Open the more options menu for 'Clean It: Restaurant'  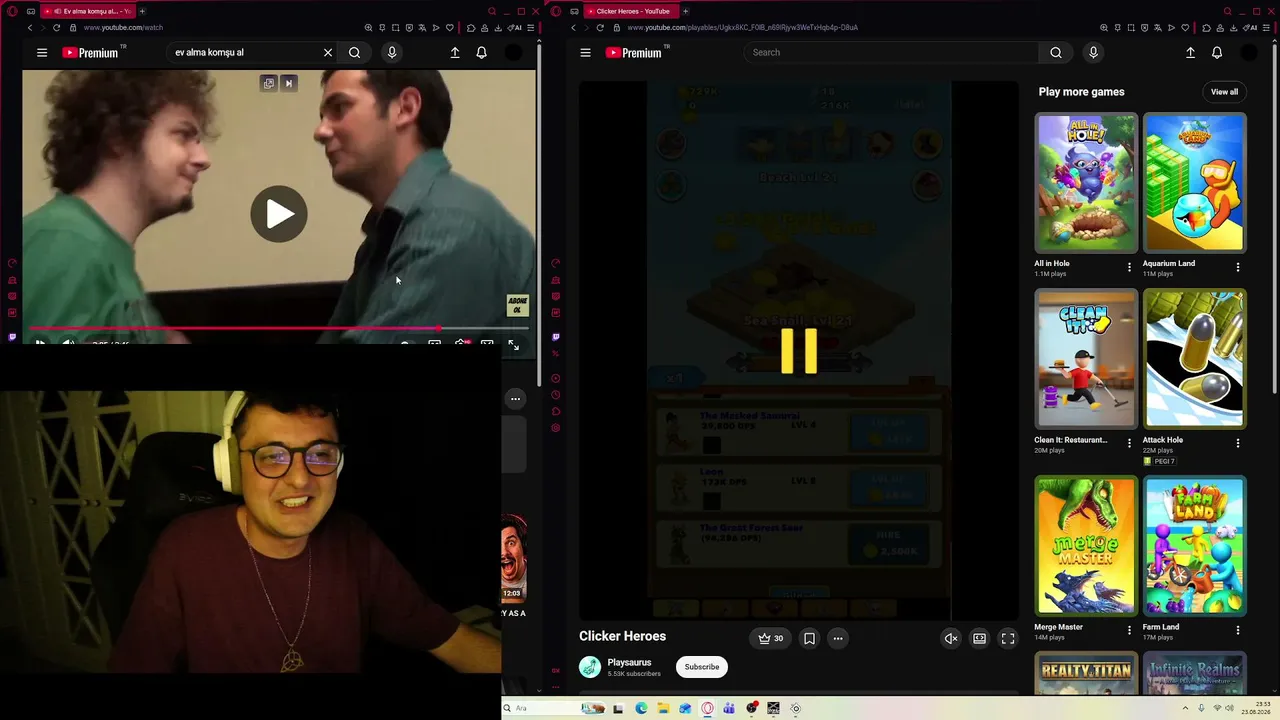1129,443
